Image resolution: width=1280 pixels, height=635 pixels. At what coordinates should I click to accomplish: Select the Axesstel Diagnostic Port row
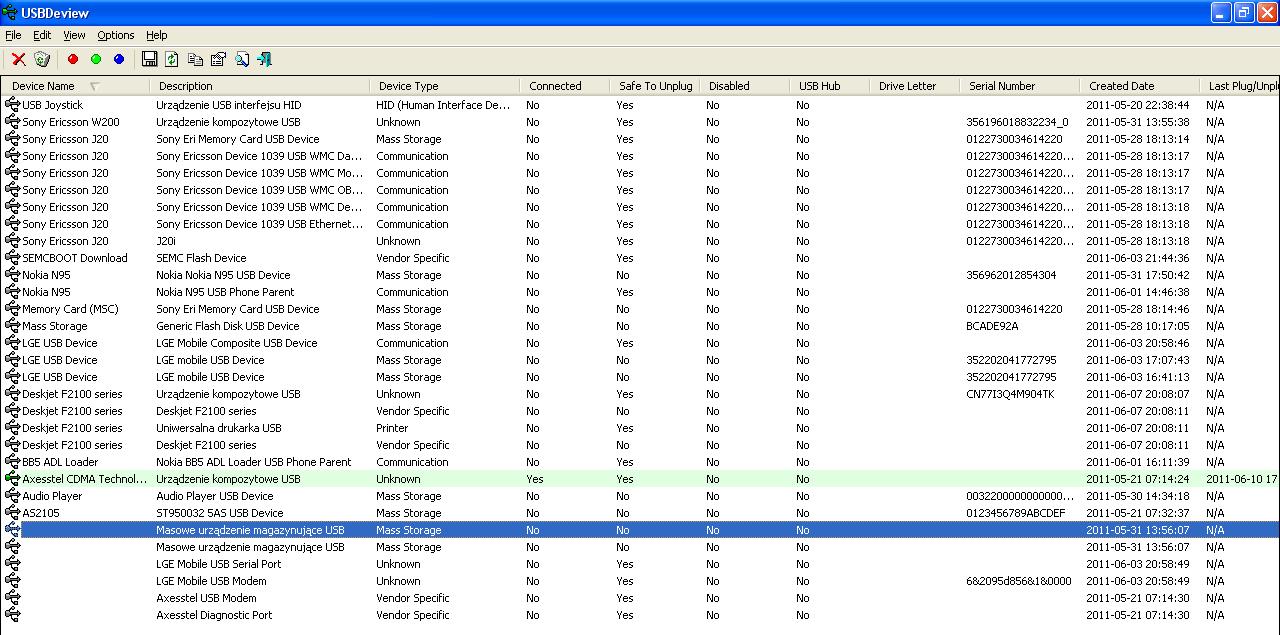coord(640,615)
